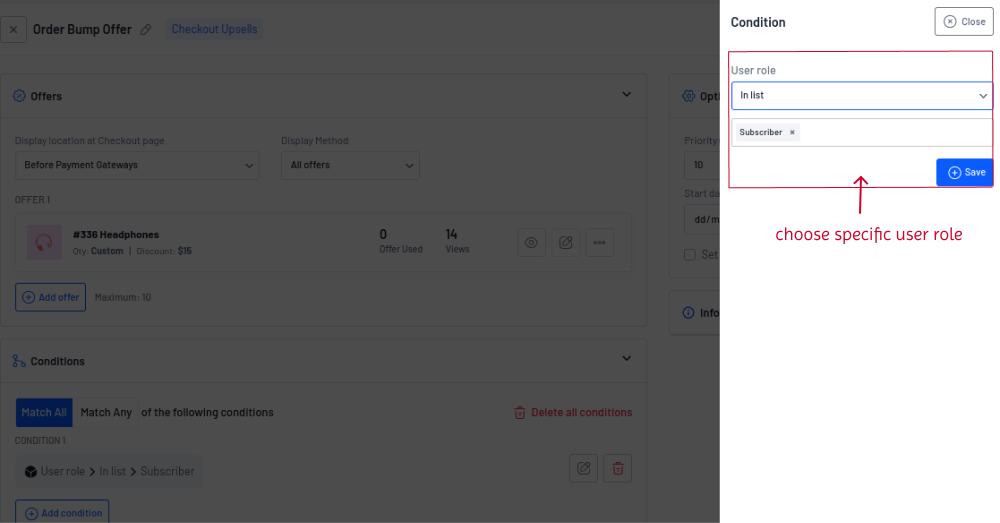Open more options for Headphones offer
This screenshot has width=1000, height=523.
click(x=599, y=242)
